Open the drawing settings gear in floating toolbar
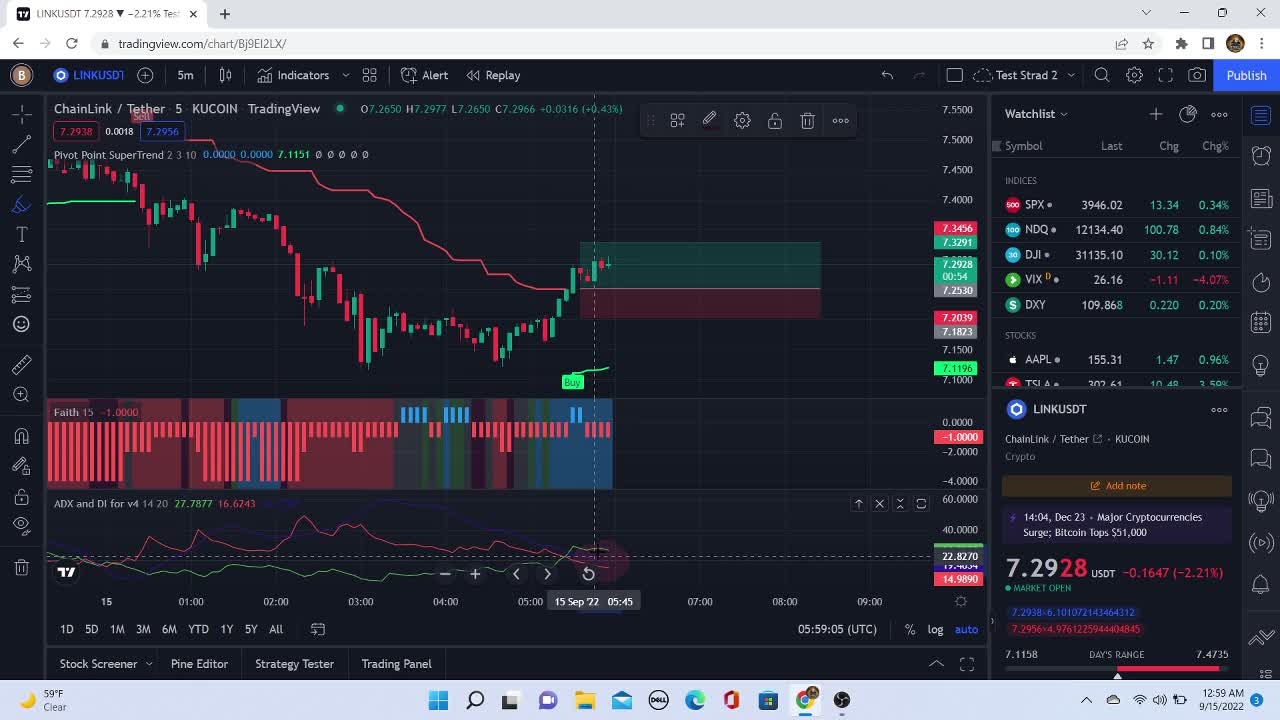This screenshot has height=720, width=1280. [742, 120]
